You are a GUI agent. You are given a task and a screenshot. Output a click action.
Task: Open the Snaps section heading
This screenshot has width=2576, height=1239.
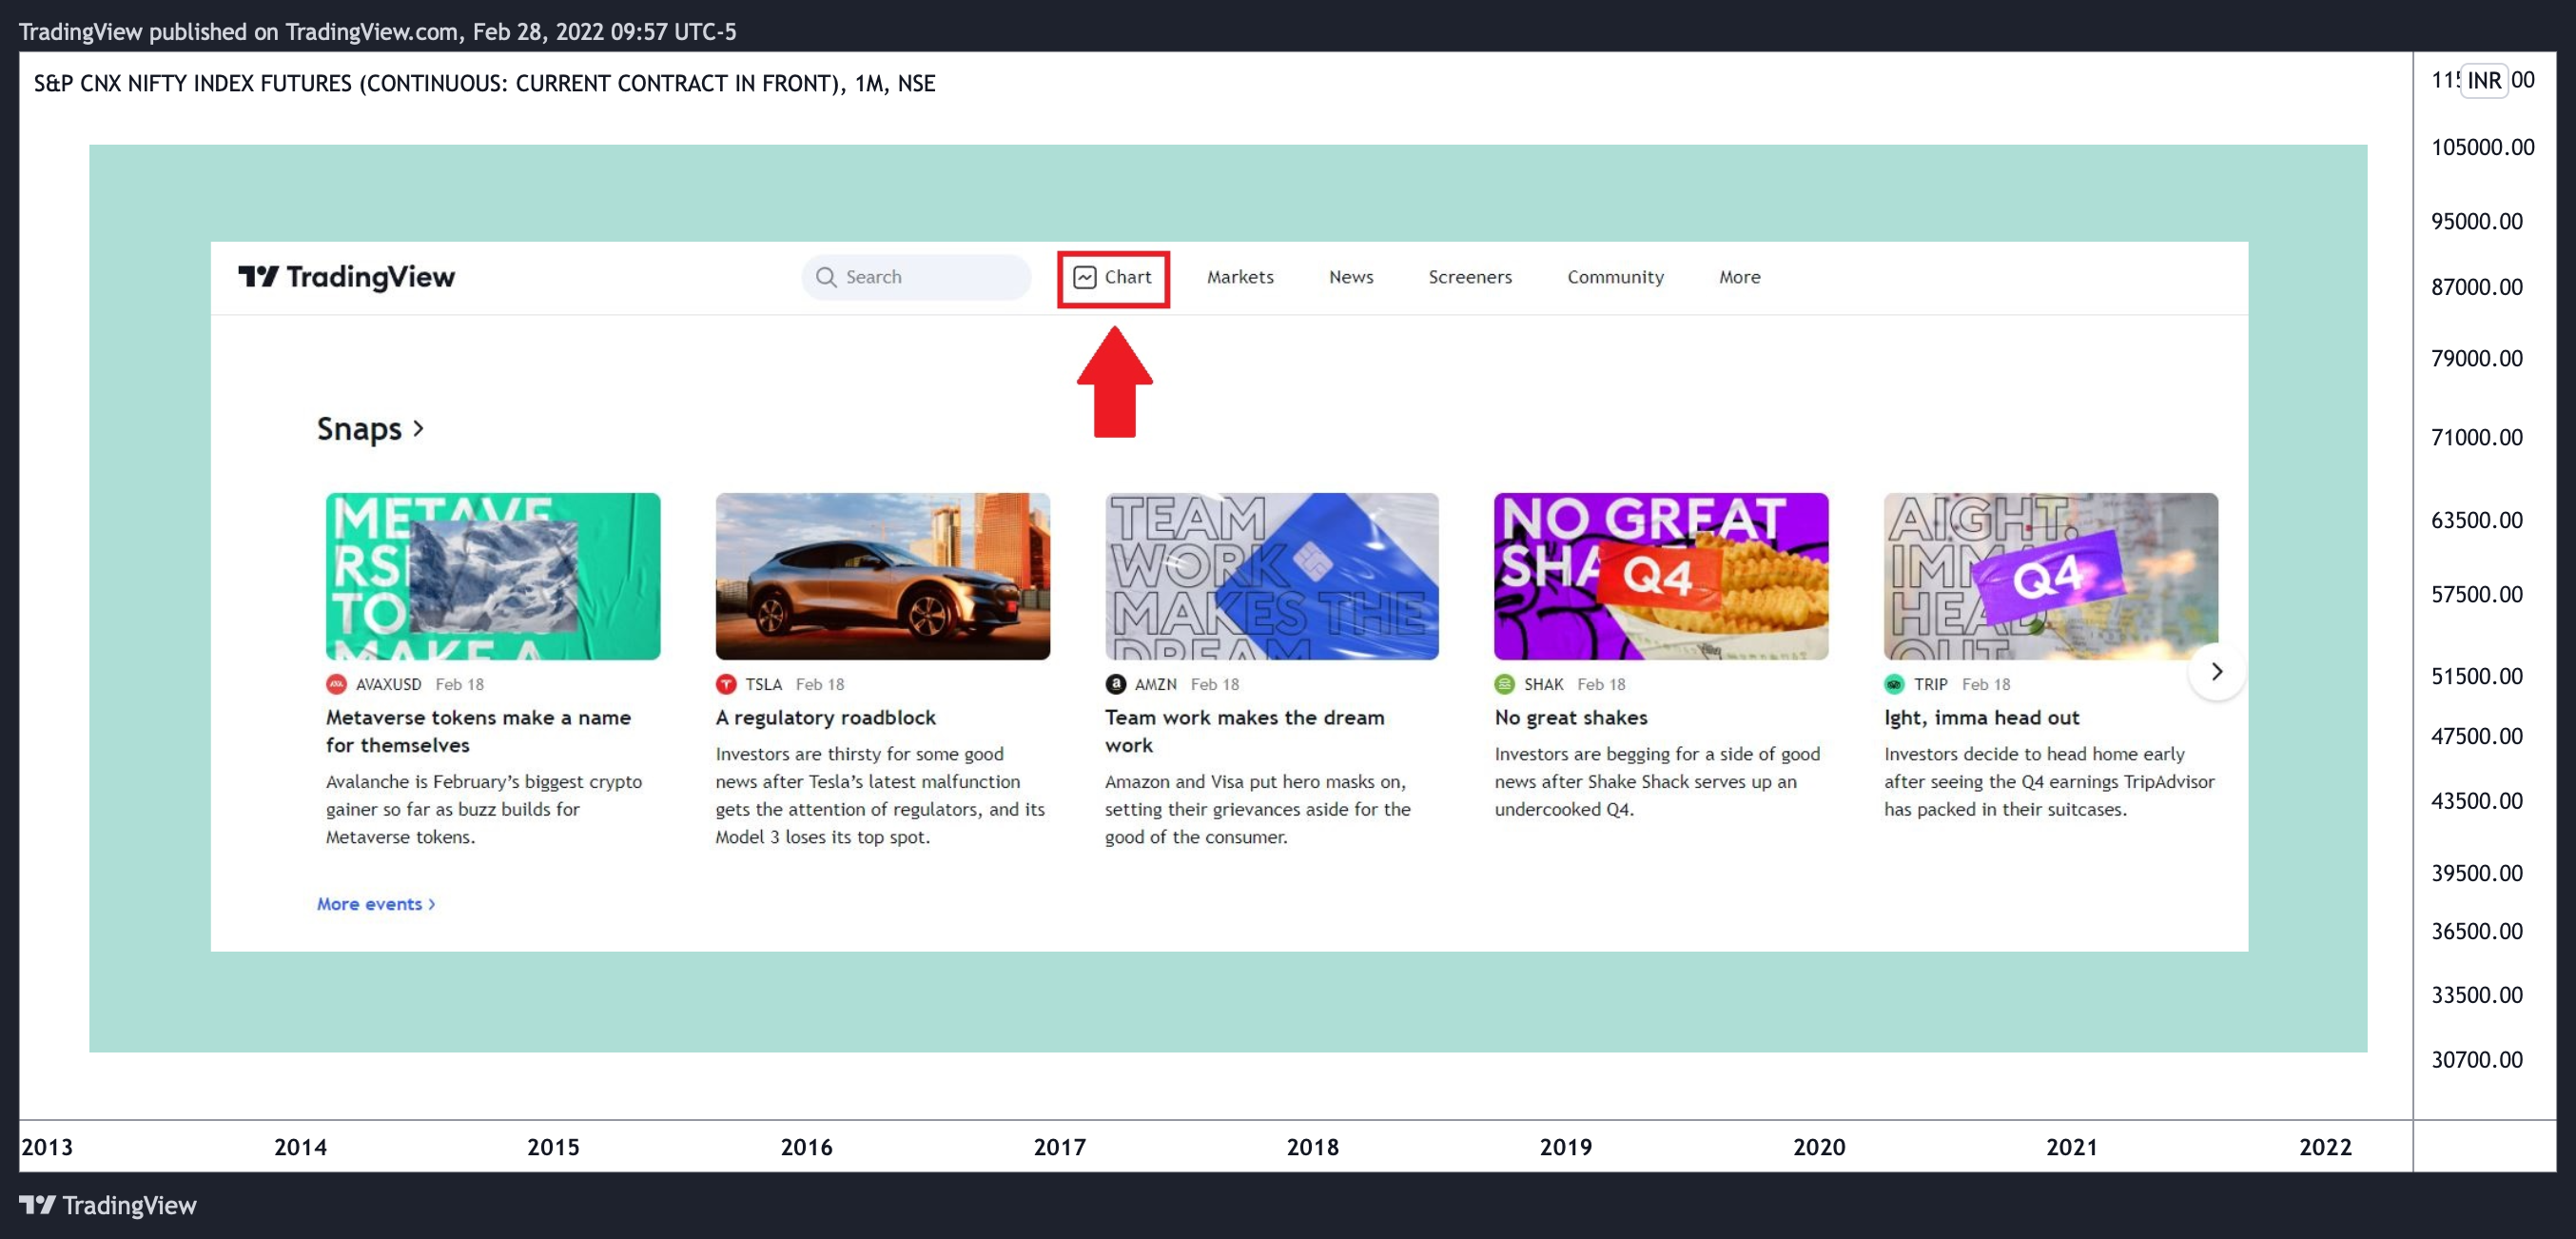coord(359,429)
